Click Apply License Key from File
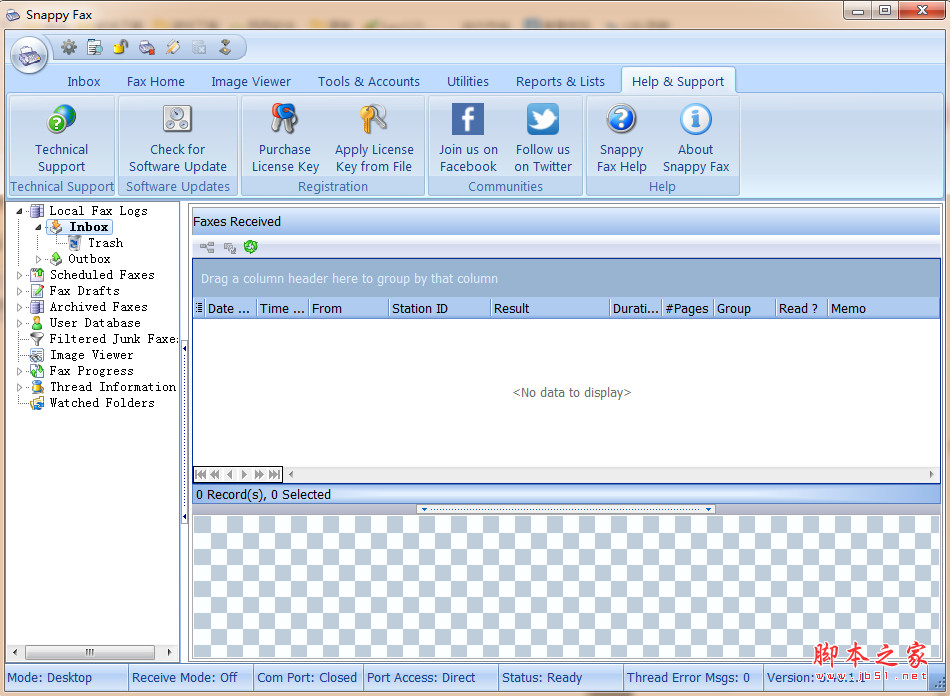 tap(374, 139)
